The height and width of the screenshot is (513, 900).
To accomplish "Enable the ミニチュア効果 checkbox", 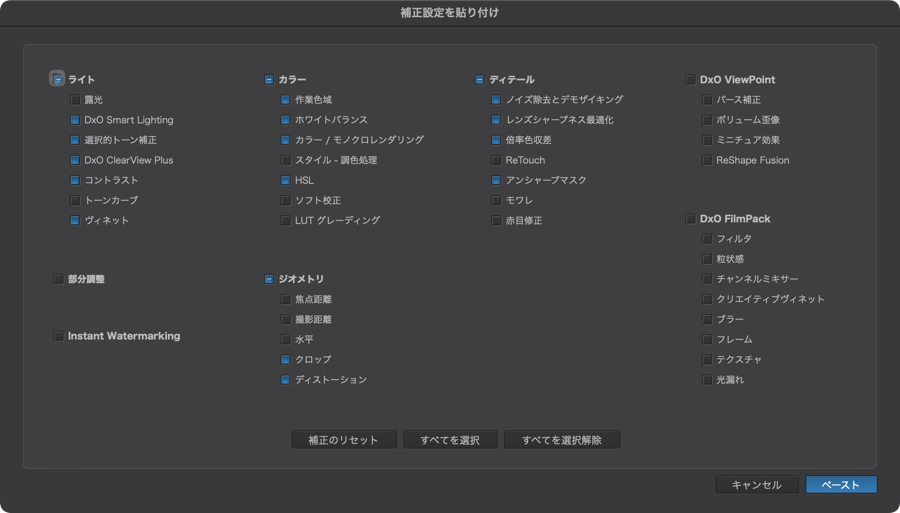I will (707, 140).
